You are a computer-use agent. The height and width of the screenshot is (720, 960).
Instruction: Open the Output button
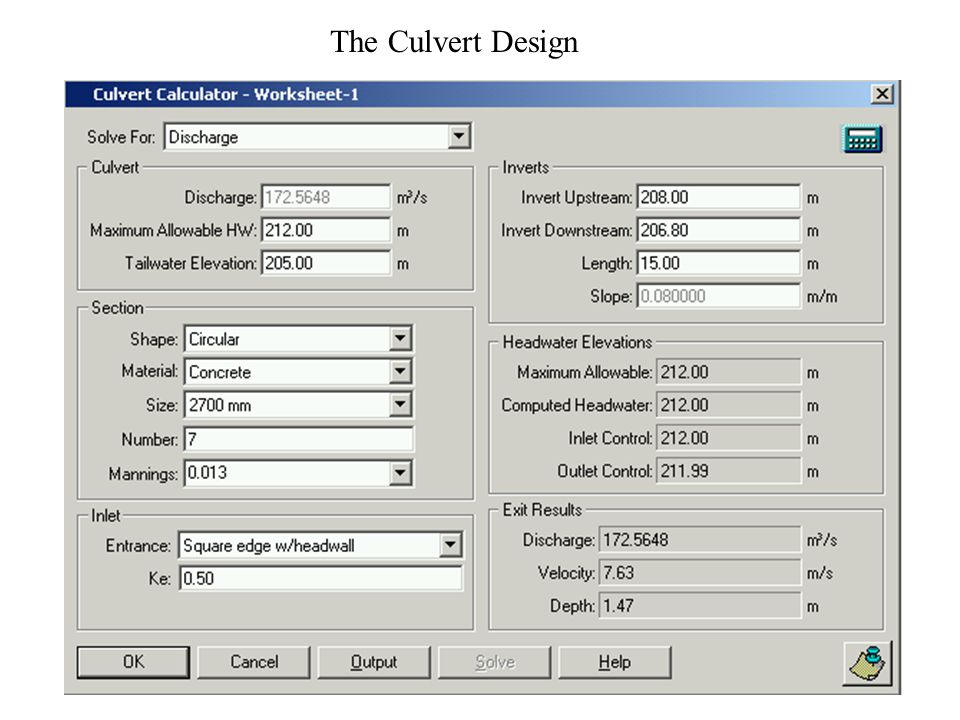373,662
